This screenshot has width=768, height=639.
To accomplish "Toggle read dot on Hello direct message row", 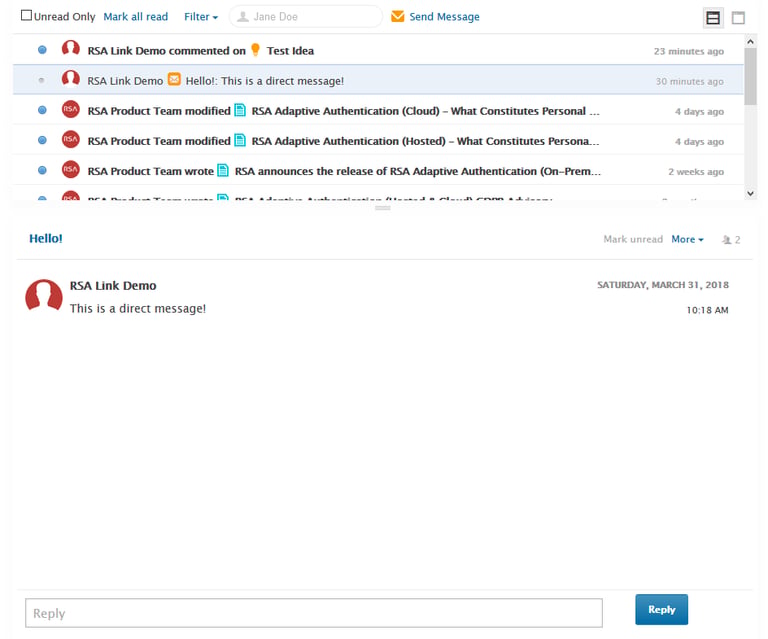I will [x=41, y=80].
